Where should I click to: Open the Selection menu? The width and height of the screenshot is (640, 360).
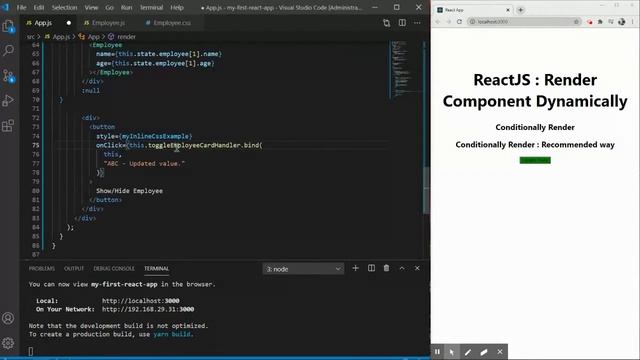64,7
